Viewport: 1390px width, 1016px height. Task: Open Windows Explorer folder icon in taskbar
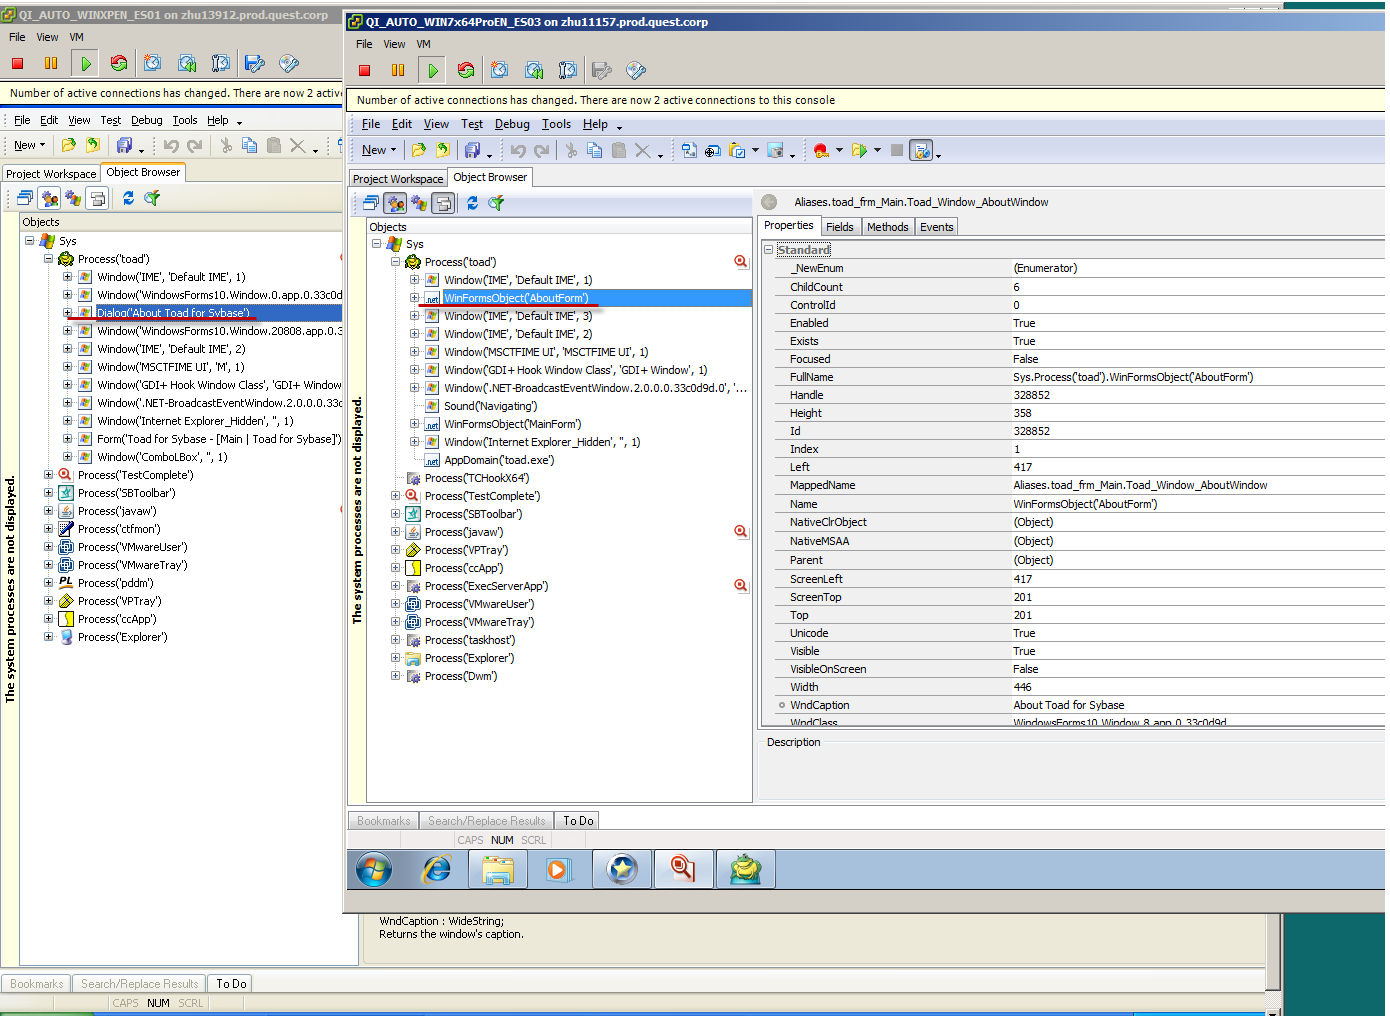click(x=498, y=869)
